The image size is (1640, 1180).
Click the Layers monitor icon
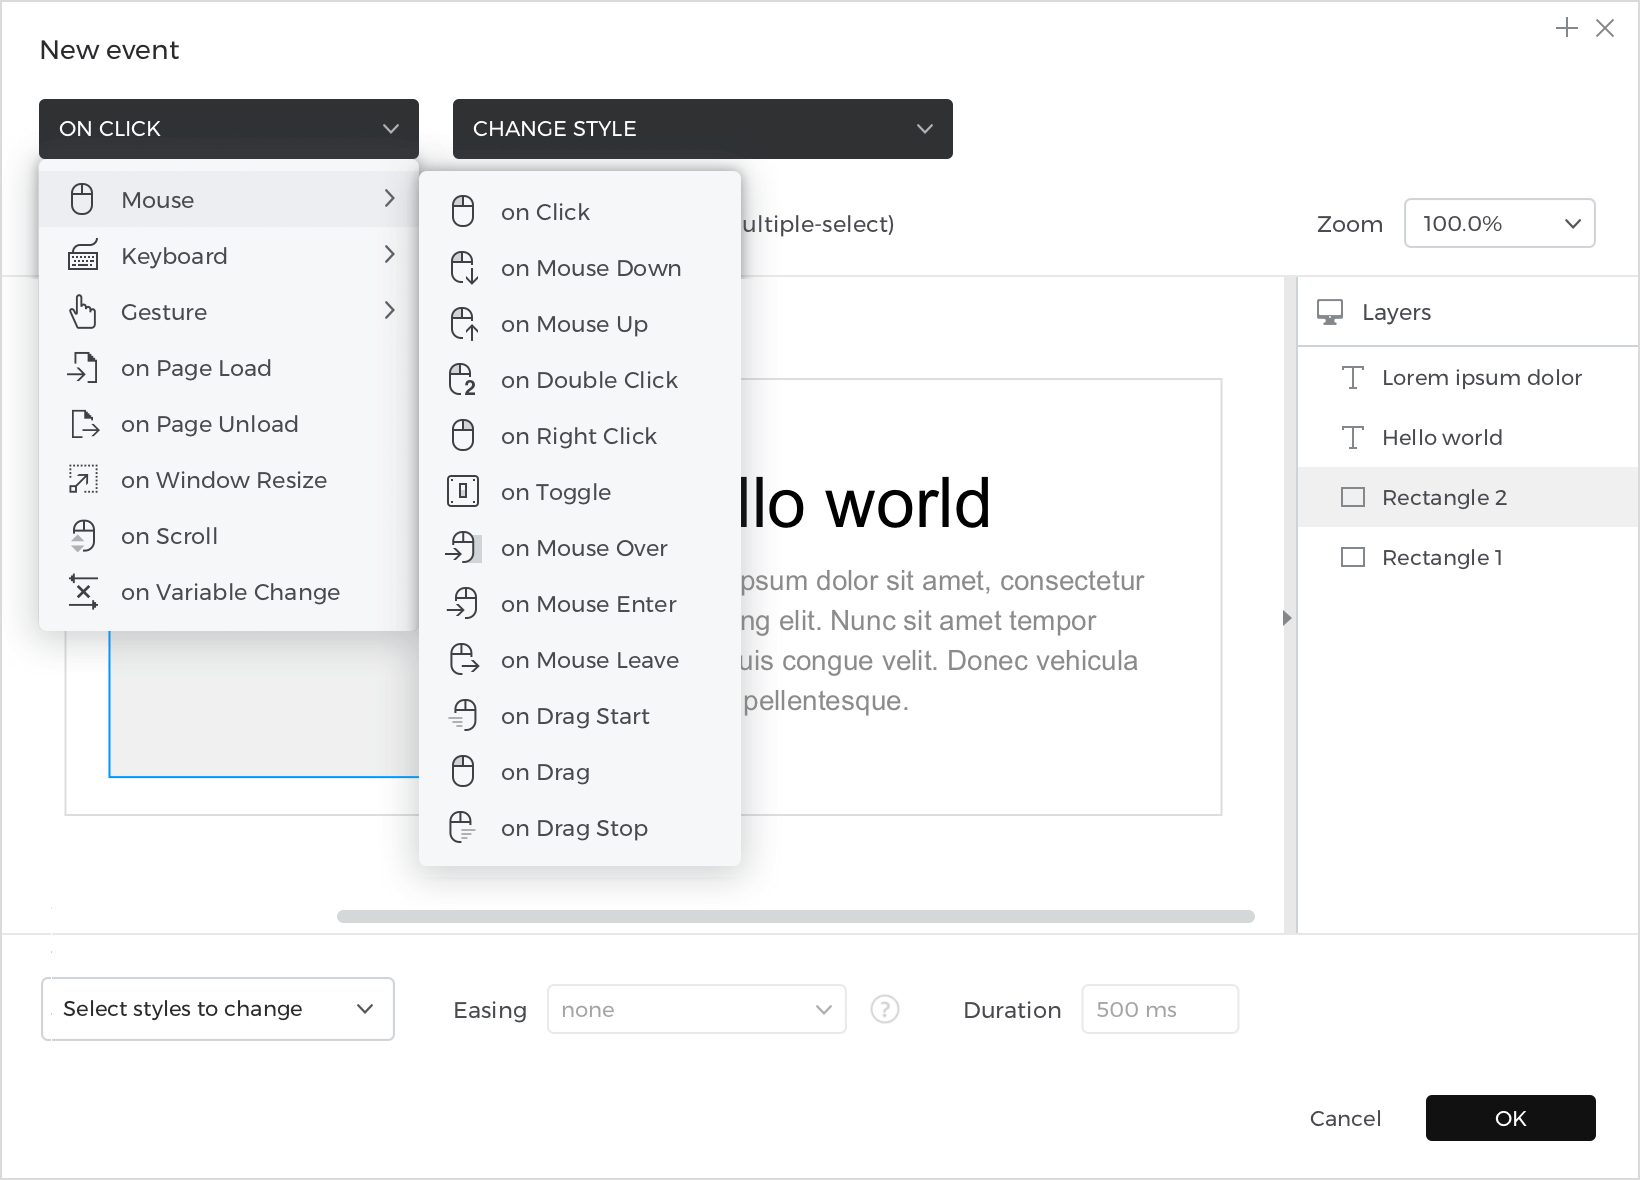point(1330,312)
